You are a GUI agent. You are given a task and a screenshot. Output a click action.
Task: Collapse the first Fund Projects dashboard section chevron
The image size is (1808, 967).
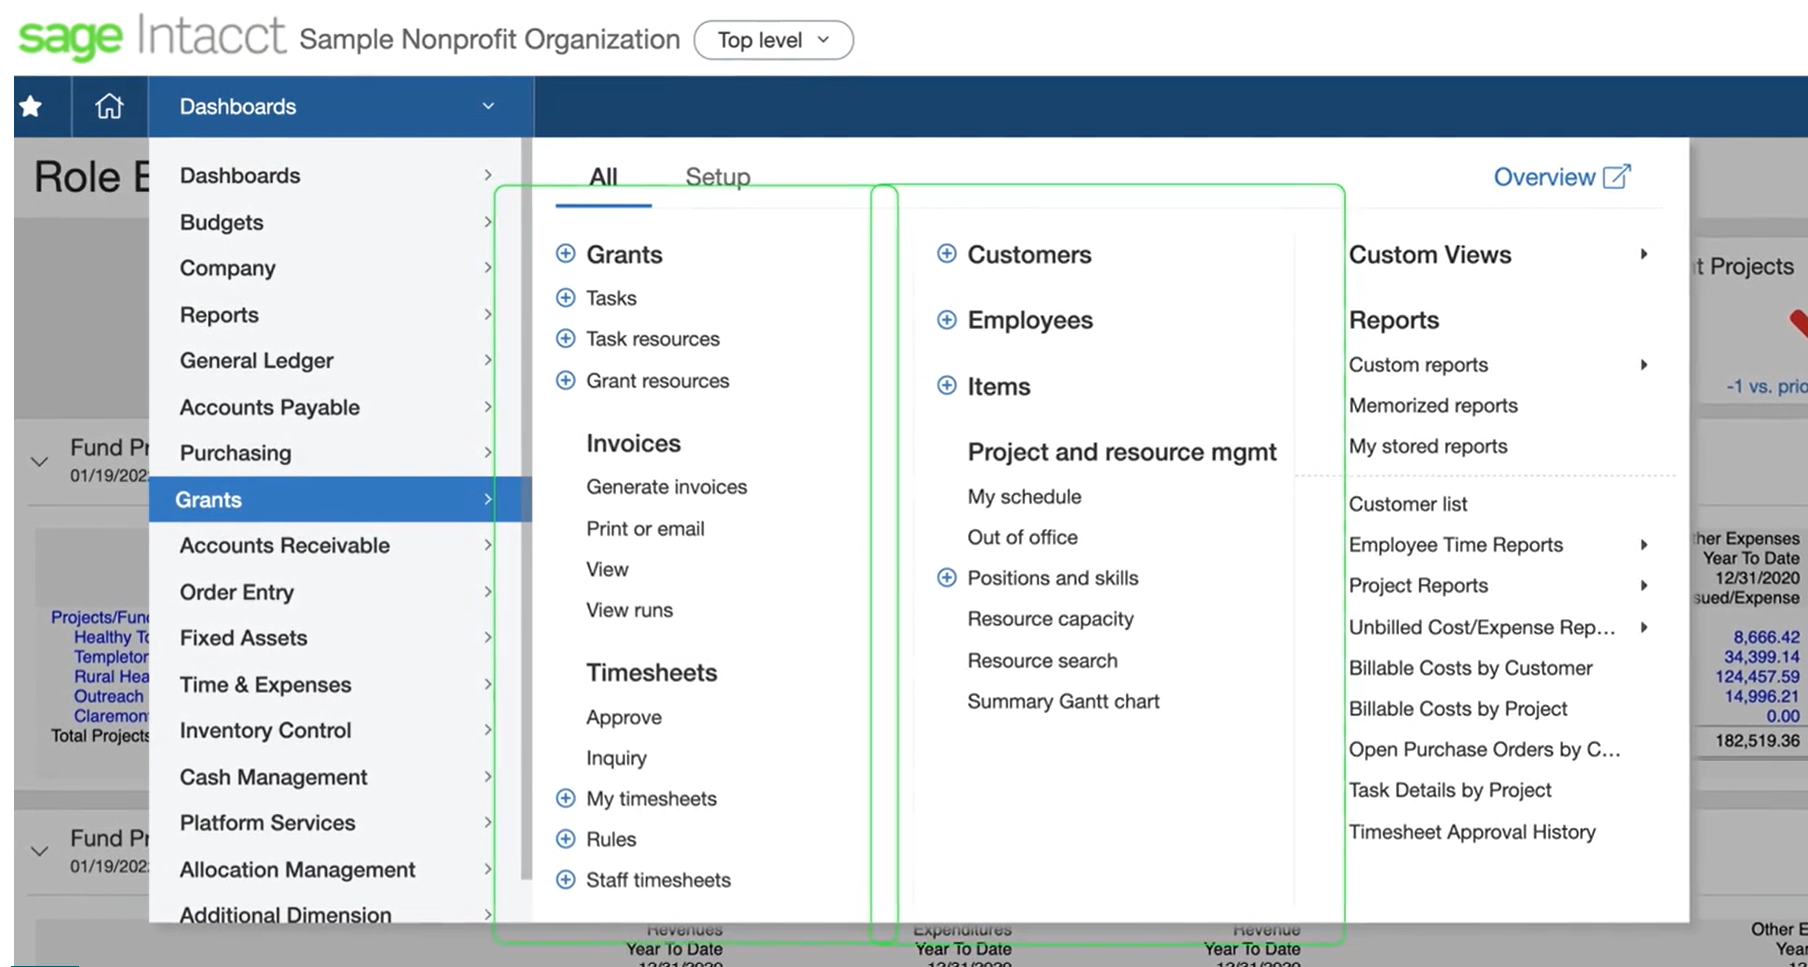40,461
